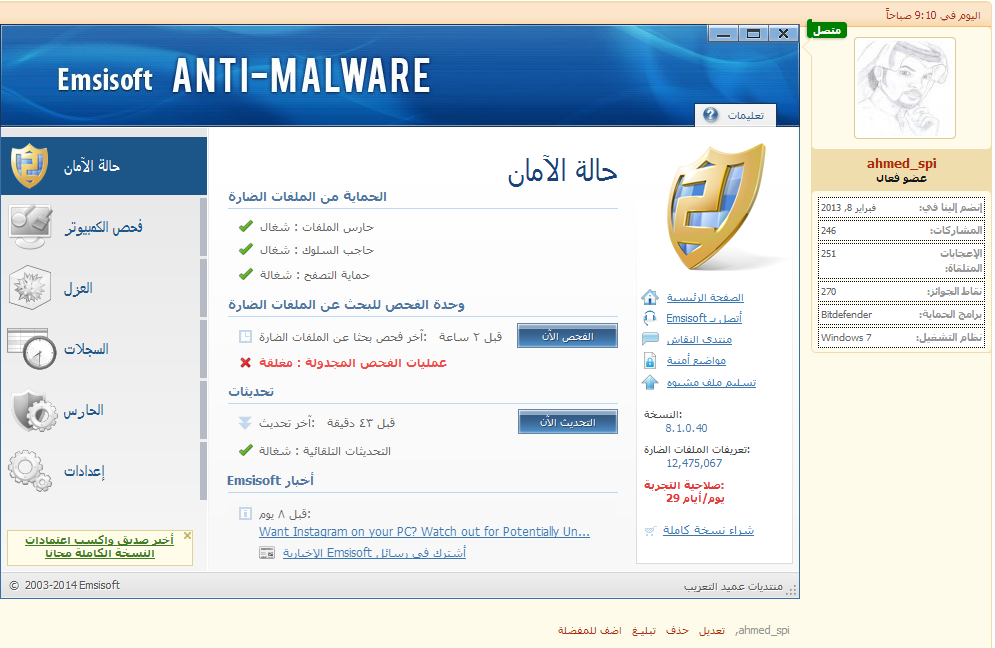Screen dimensions: 995x648
Task: Click the shopping cart purchase icon
Action: pos(650,531)
